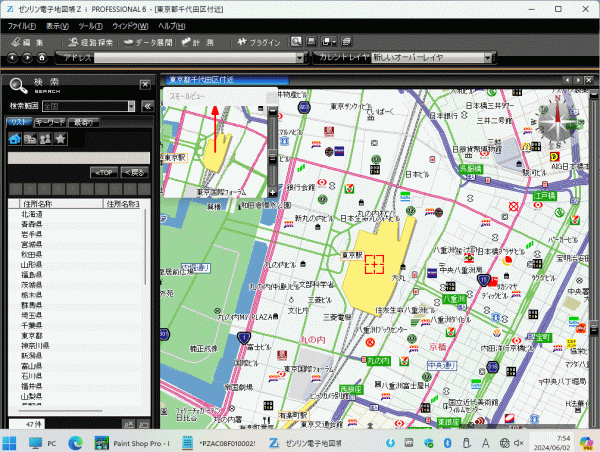This screenshot has height=452, width=600.
Task: Close the 検索 search panel
Action: tap(145, 85)
